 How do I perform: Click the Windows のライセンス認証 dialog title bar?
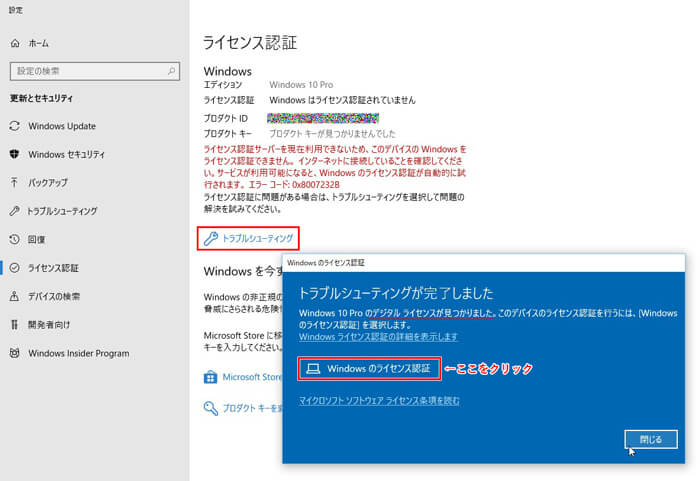[x=483, y=263]
